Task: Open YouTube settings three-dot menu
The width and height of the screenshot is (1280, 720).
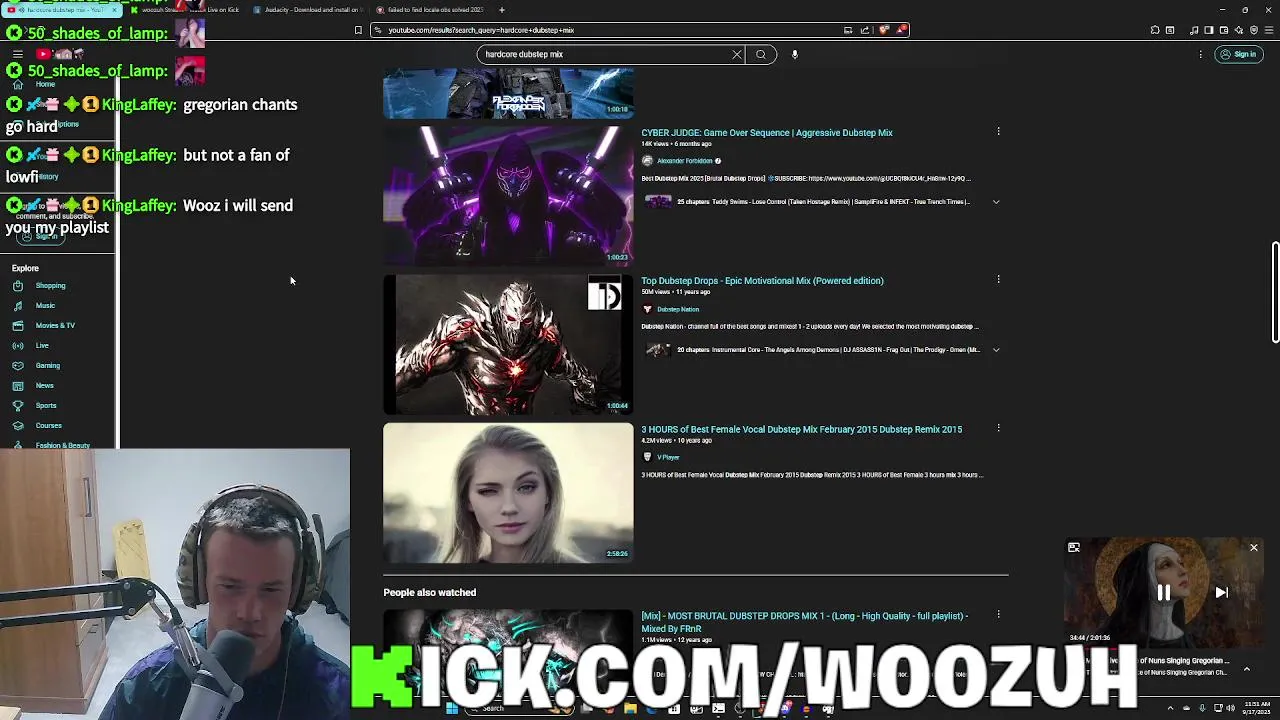Action: [x=1200, y=54]
